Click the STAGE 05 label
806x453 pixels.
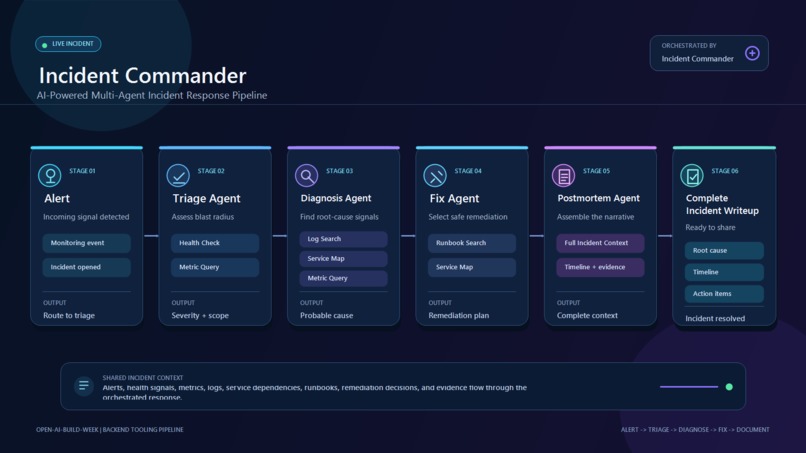(x=596, y=171)
